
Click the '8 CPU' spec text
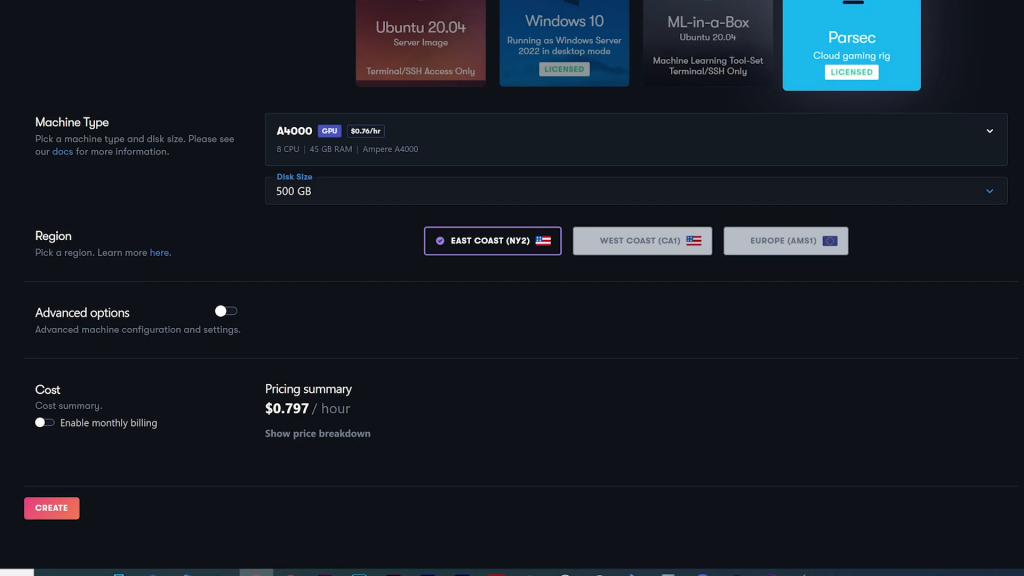pos(288,150)
